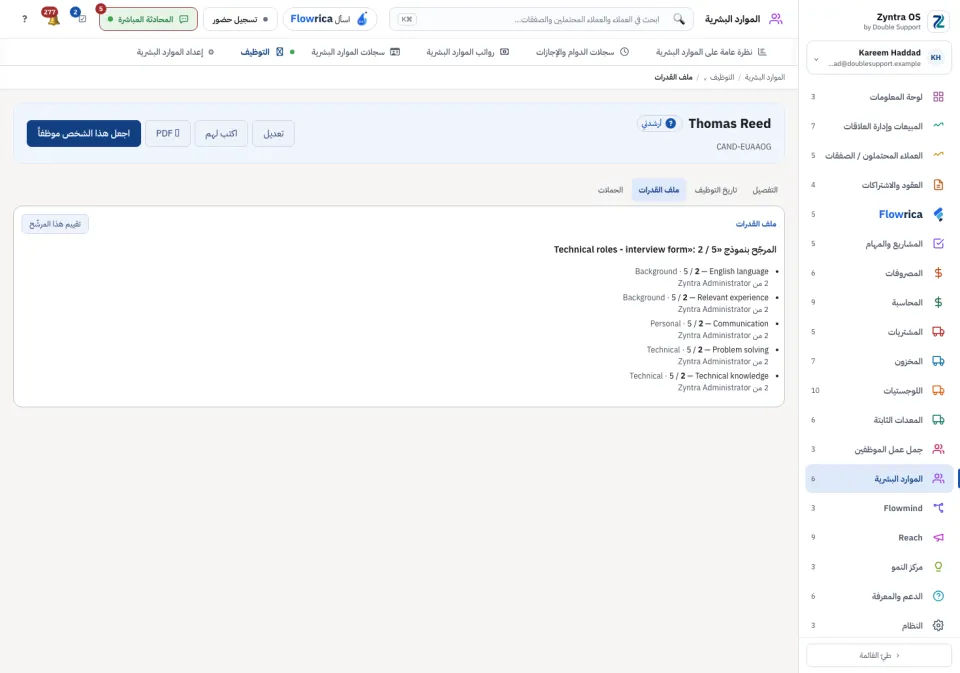Export the candidate as PDF
Viewport: 960px width, 673px height.
pyautogui.click(x=168, y=133)
